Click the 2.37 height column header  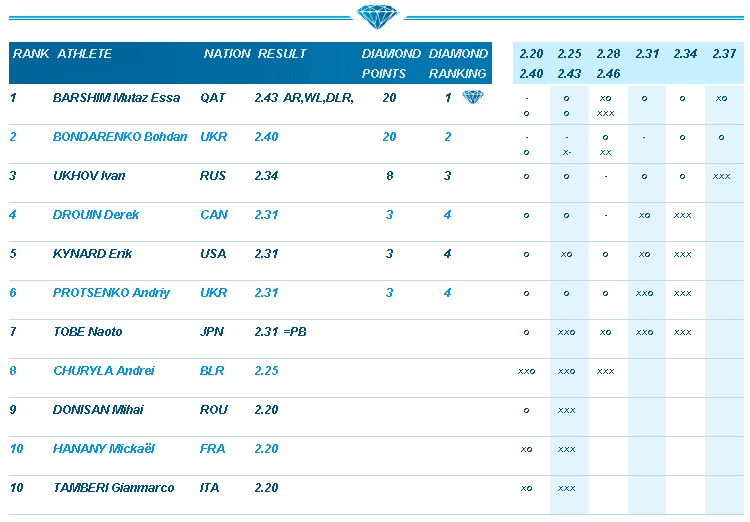pos(724,54)
